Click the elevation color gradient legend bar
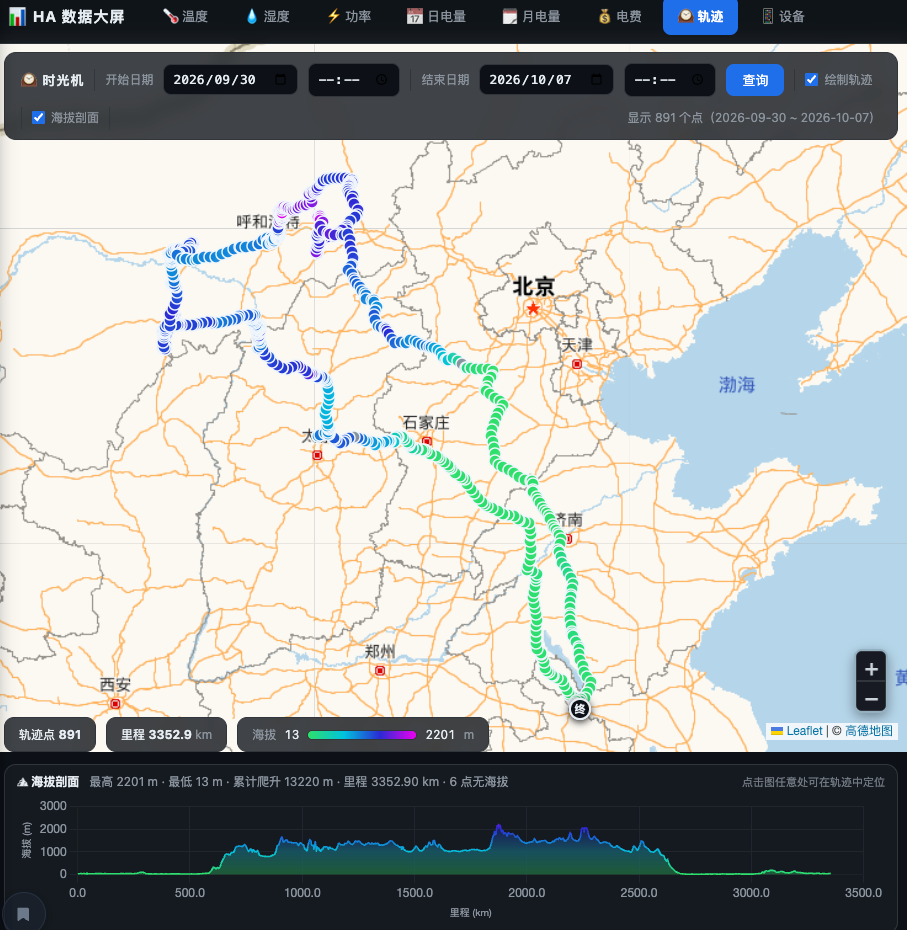Image resolution: width=907 pixels, height=930 pixels. coord(362,735)
